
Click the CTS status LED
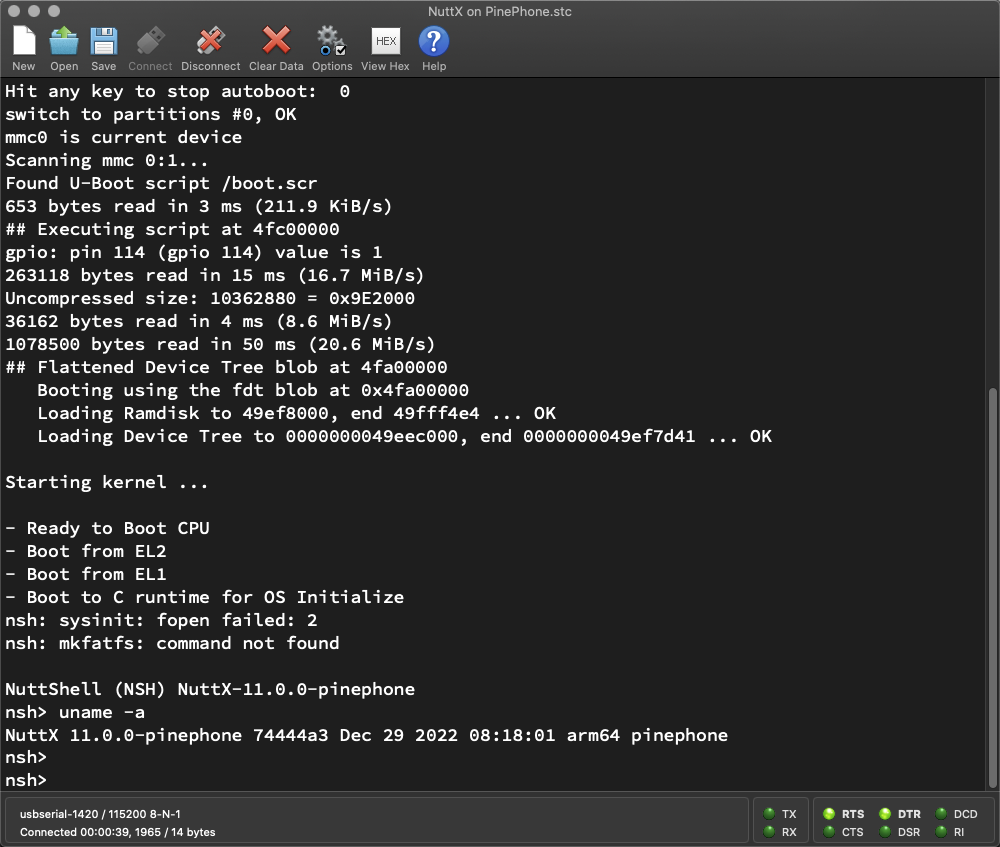coord(830,832)
